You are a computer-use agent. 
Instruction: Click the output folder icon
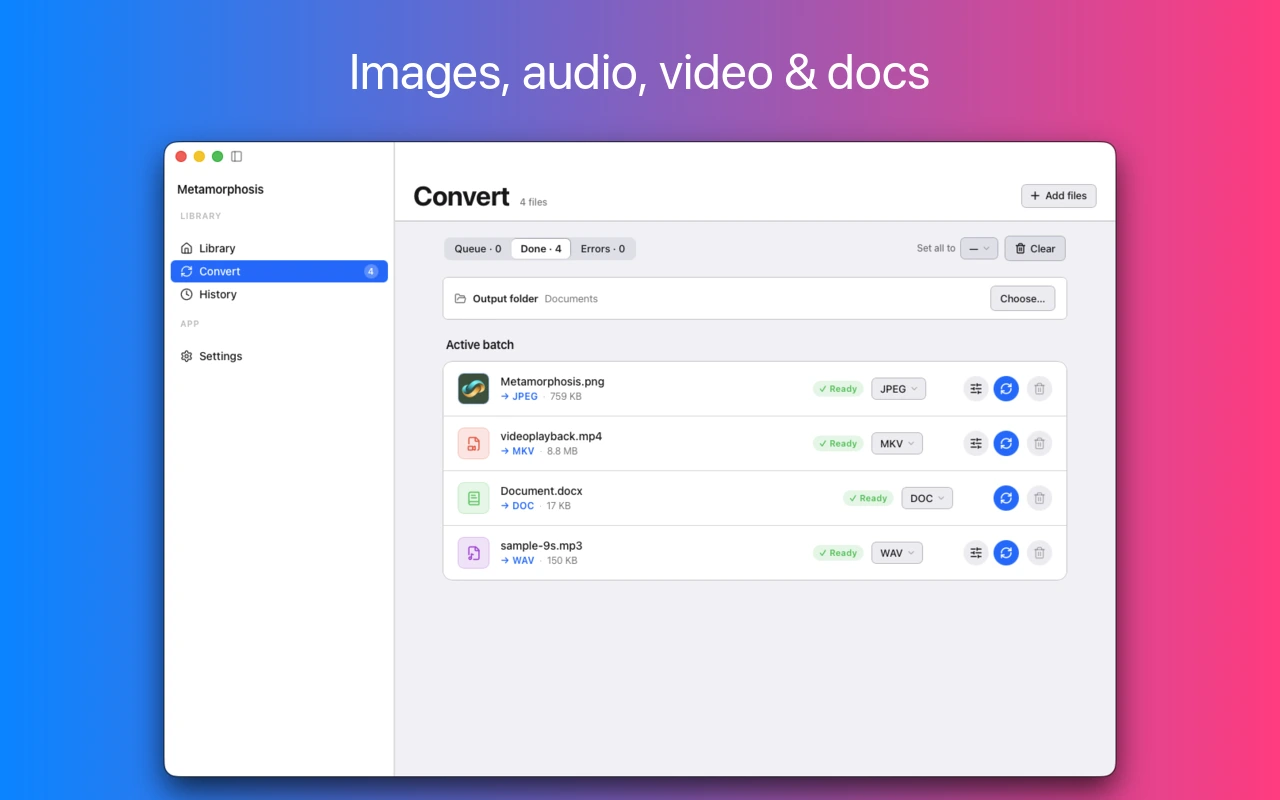460,299
